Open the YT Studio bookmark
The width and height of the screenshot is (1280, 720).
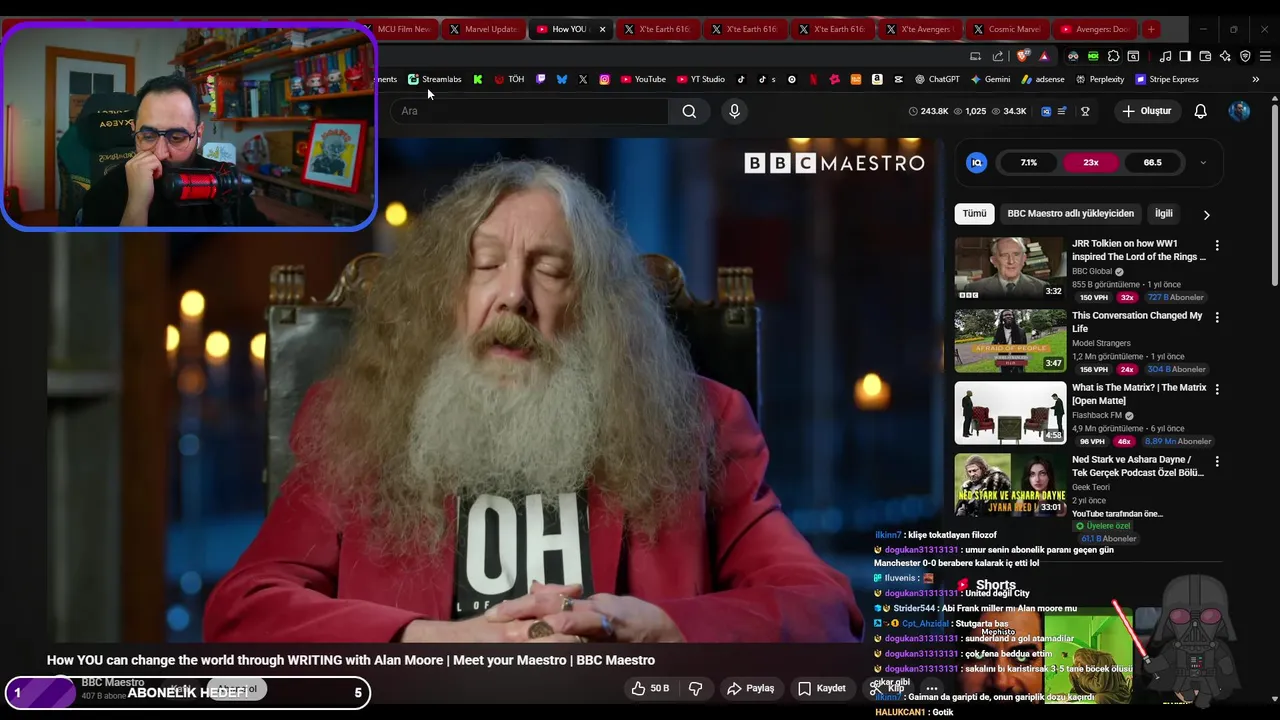tap(701, 79)
